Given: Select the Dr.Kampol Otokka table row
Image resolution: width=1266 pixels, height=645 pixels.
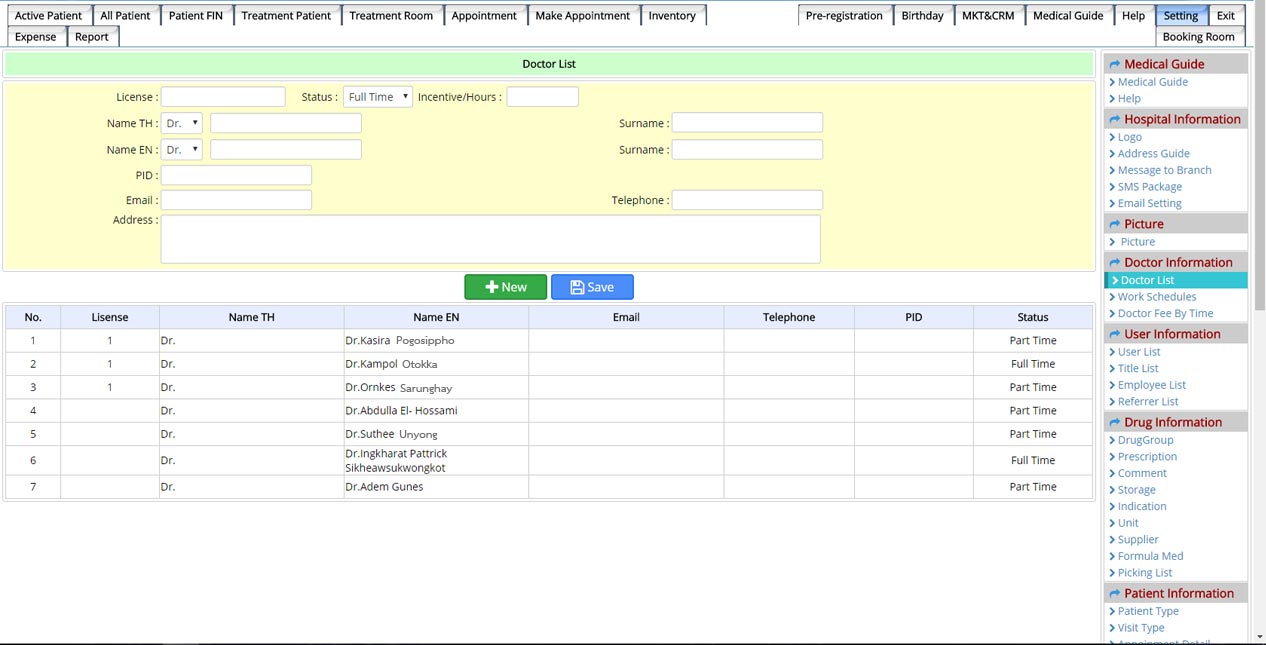Looking at the screenshot, I should pyautogui.click(x=391, y=364).
